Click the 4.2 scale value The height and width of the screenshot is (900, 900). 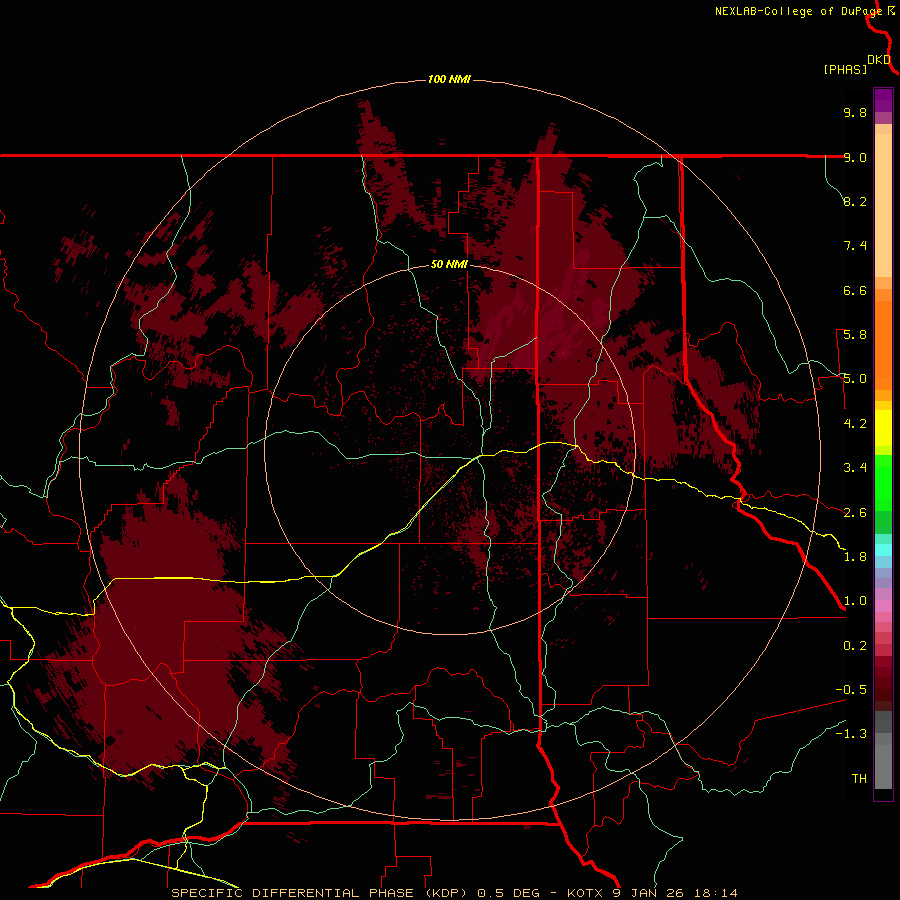coord(855,424)
